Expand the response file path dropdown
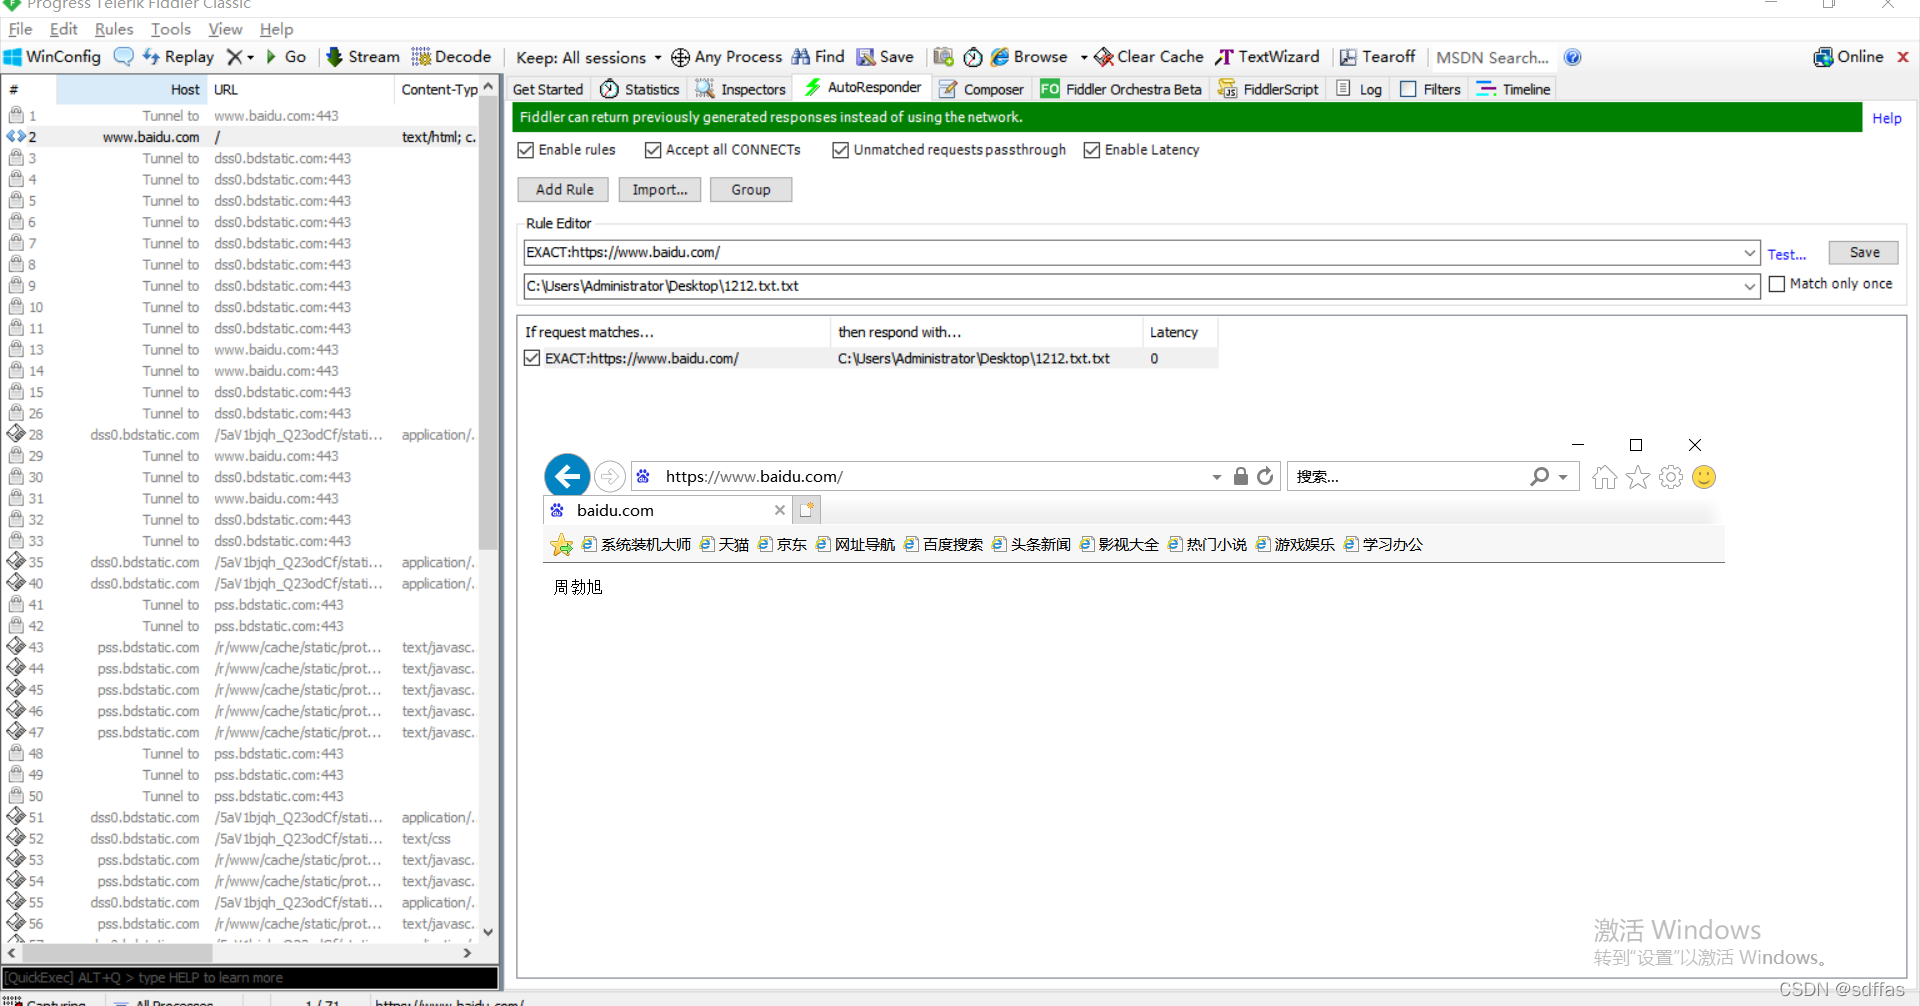 [x=1750, y=286]
